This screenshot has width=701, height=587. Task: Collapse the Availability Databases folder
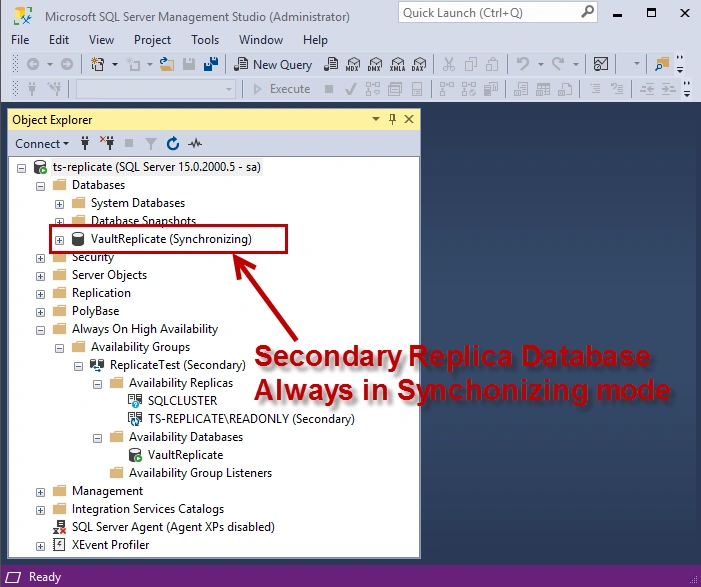[x=97, y=438]
